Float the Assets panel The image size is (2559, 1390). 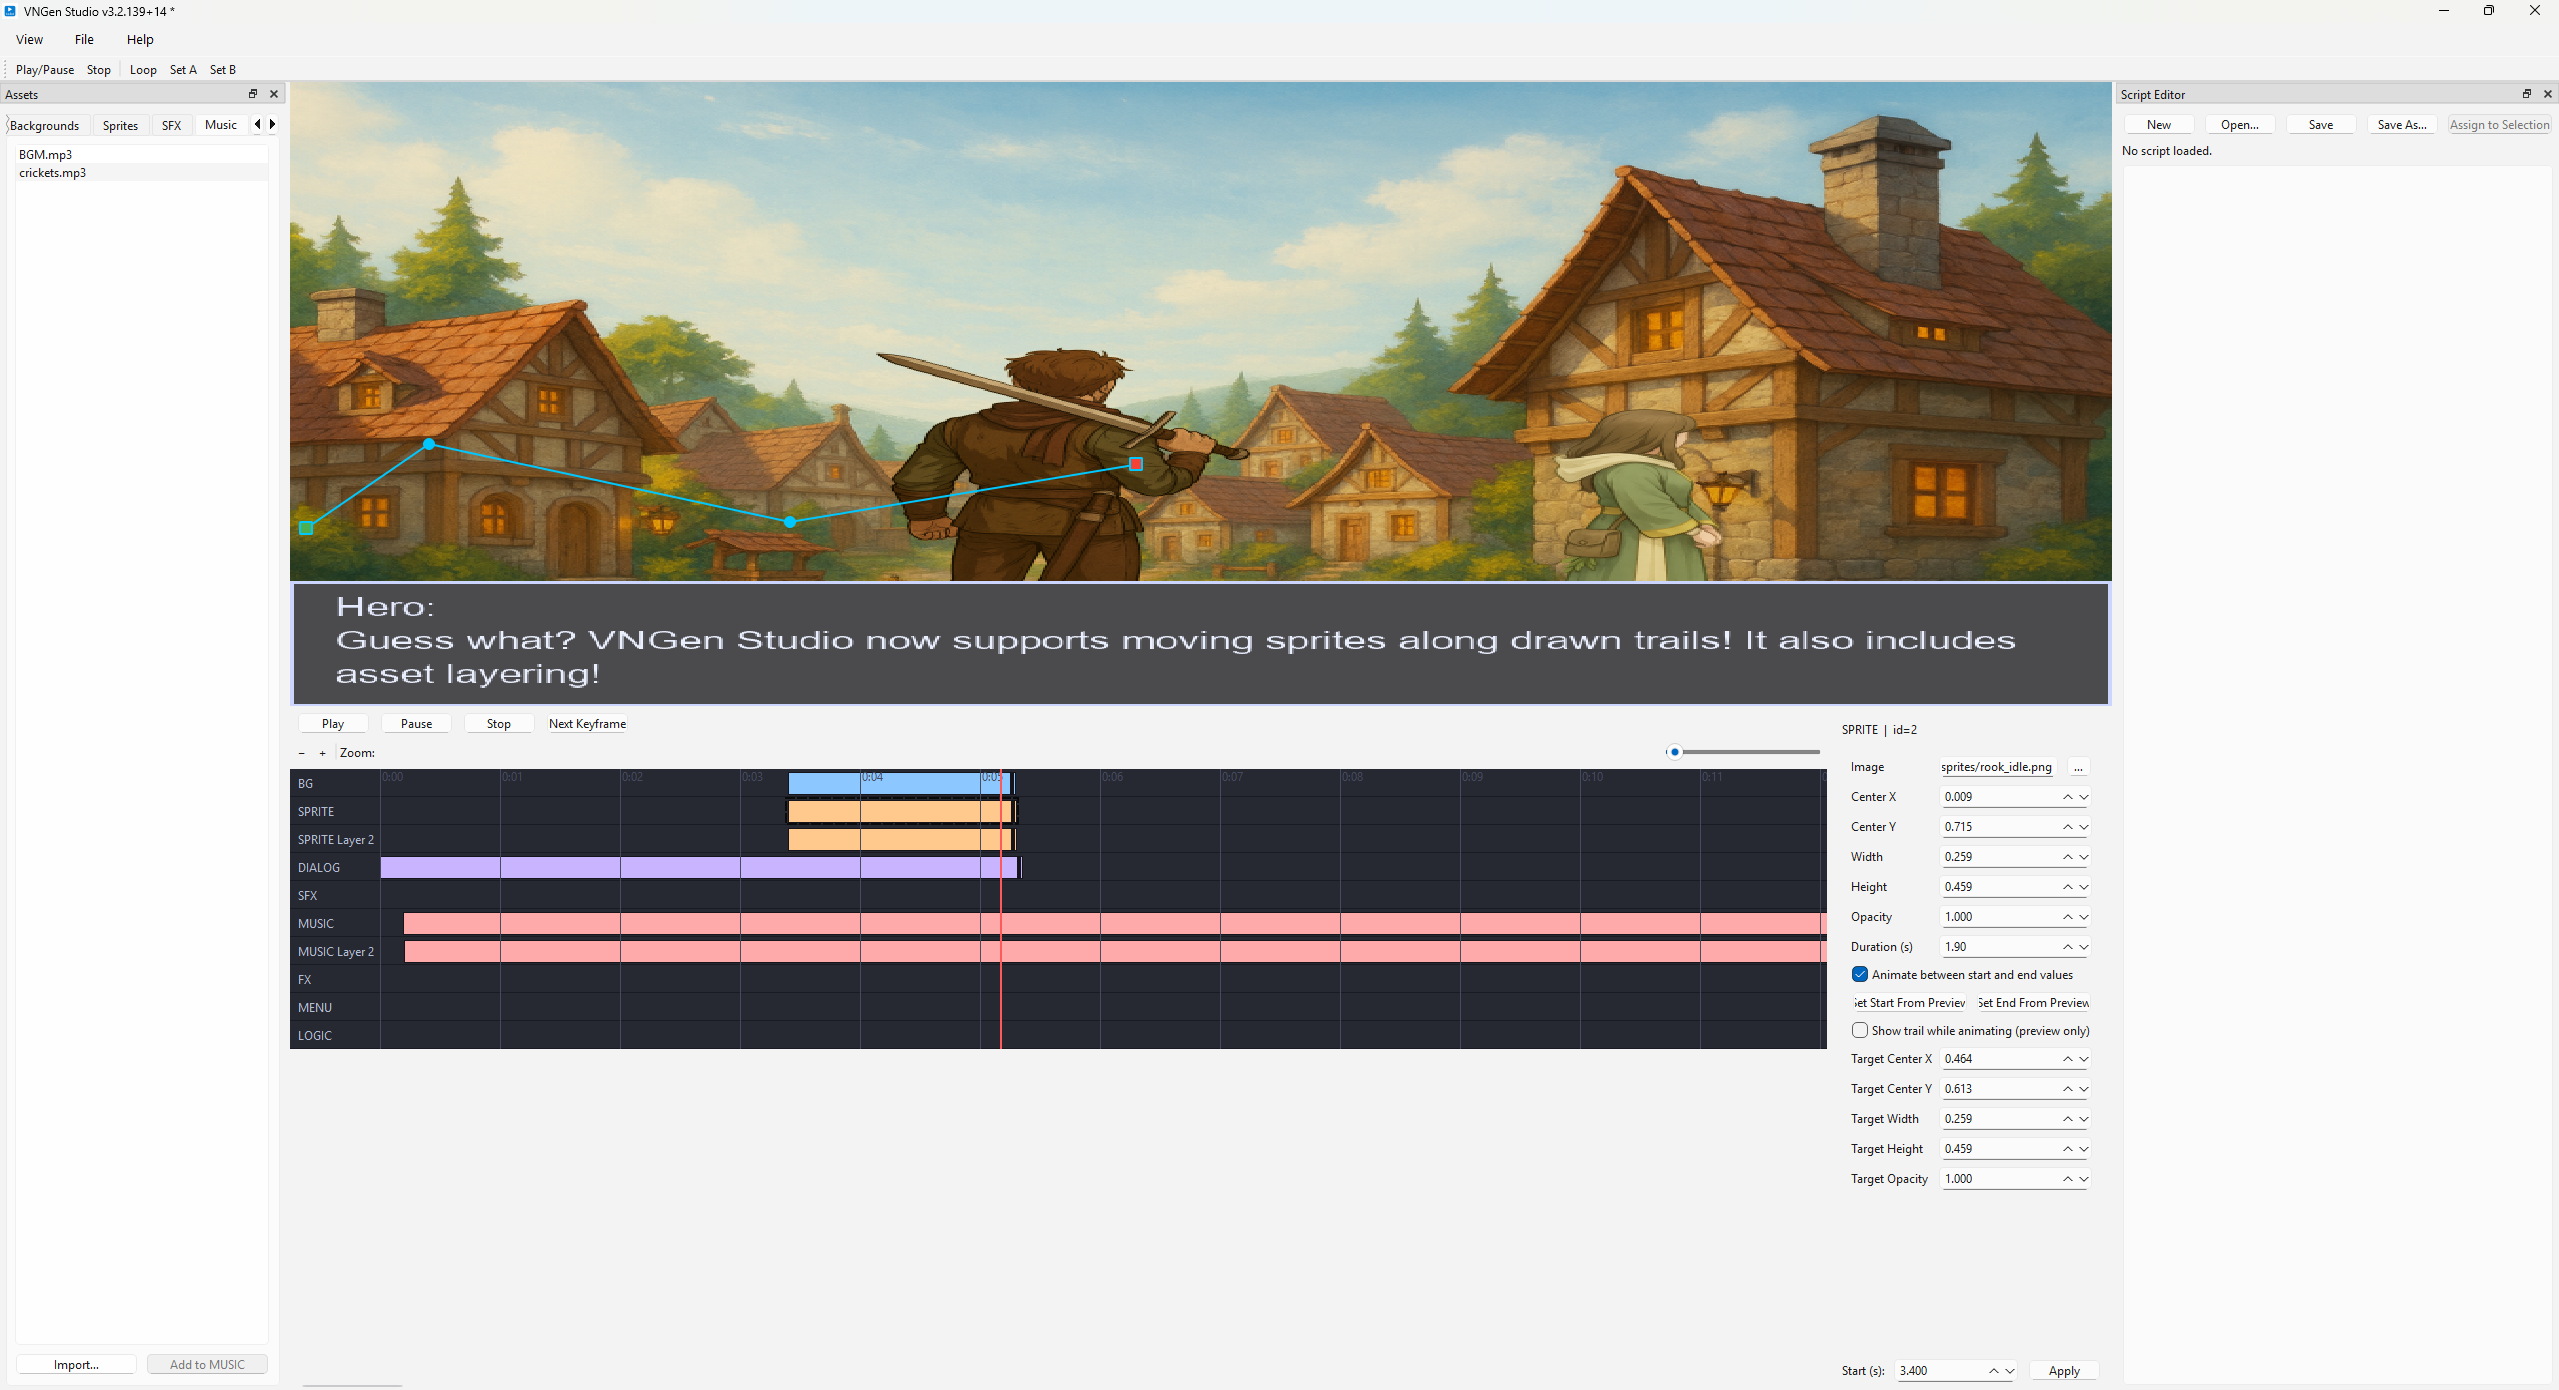[253, 94]
